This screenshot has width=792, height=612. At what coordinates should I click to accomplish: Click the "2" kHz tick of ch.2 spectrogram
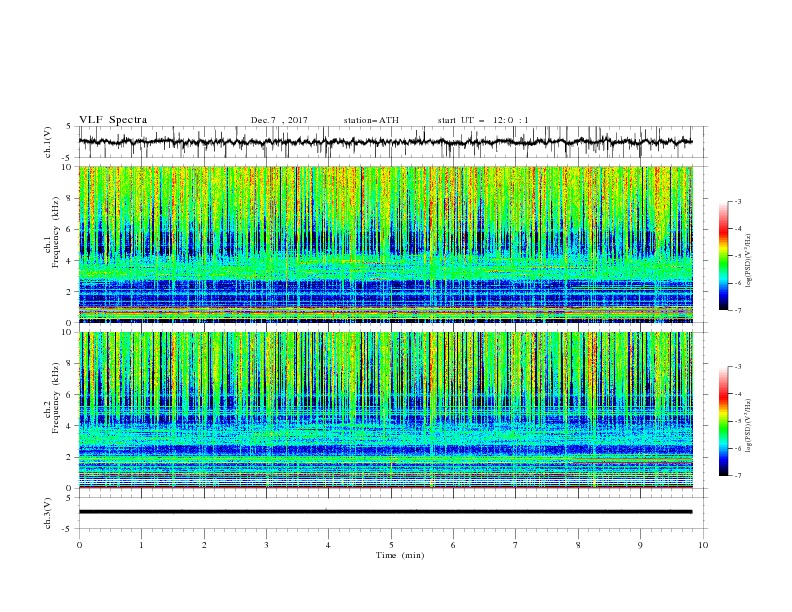69,457
